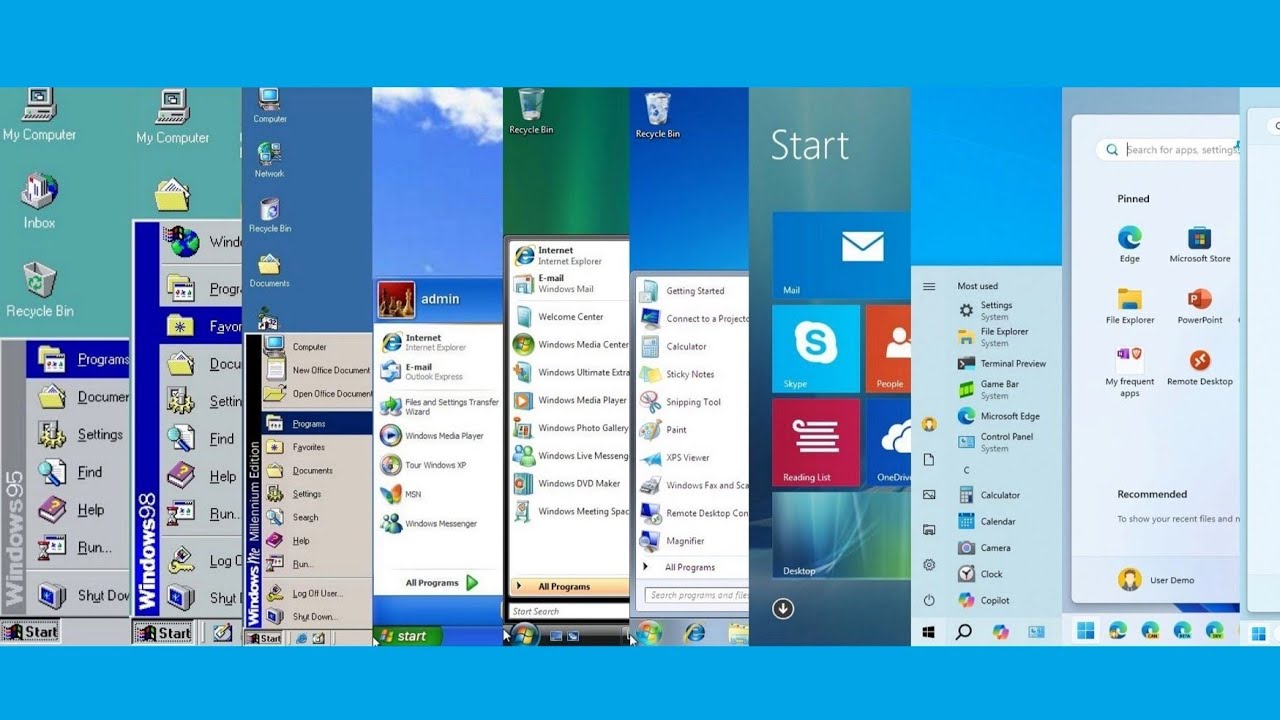Open Recycle Bin on Windows ME desktop
Screen dimensions: 1280x720
coord(270,215)
